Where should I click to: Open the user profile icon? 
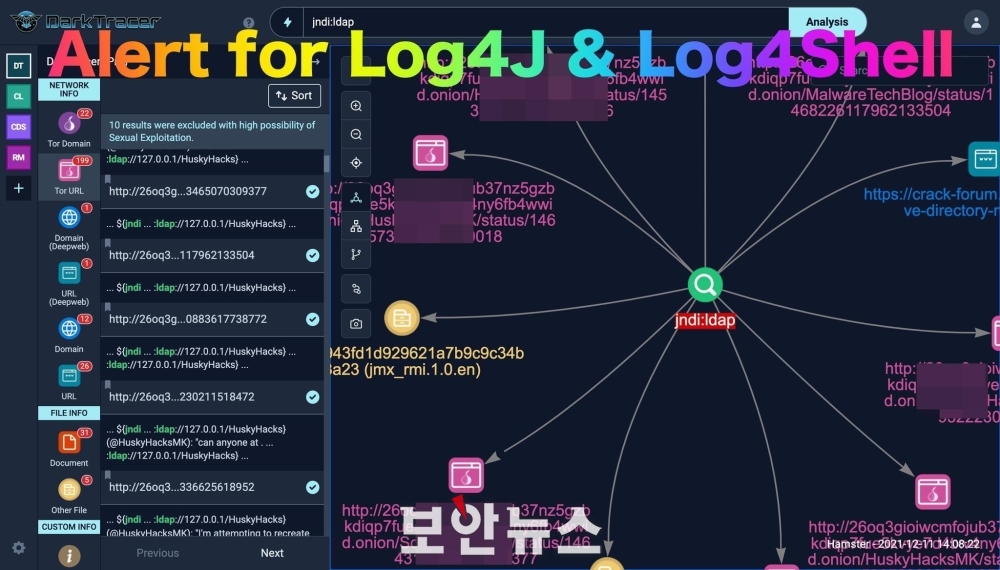tap(976, 22)
